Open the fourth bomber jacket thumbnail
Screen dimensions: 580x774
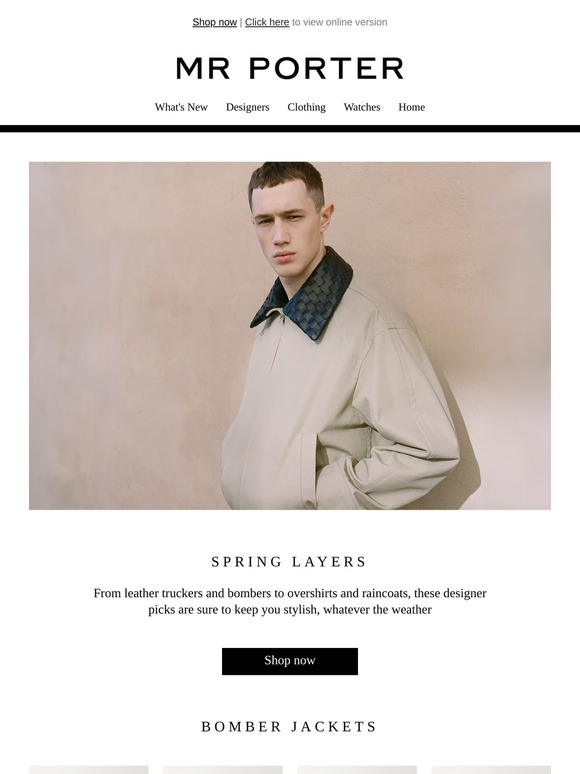pyautogui.click(x=491, y=770)
